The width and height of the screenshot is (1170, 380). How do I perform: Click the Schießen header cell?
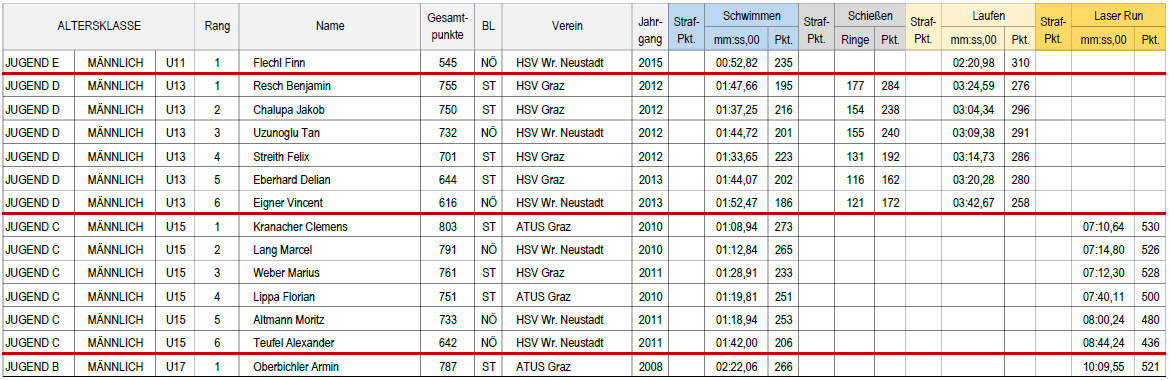[x=870, y=15]
